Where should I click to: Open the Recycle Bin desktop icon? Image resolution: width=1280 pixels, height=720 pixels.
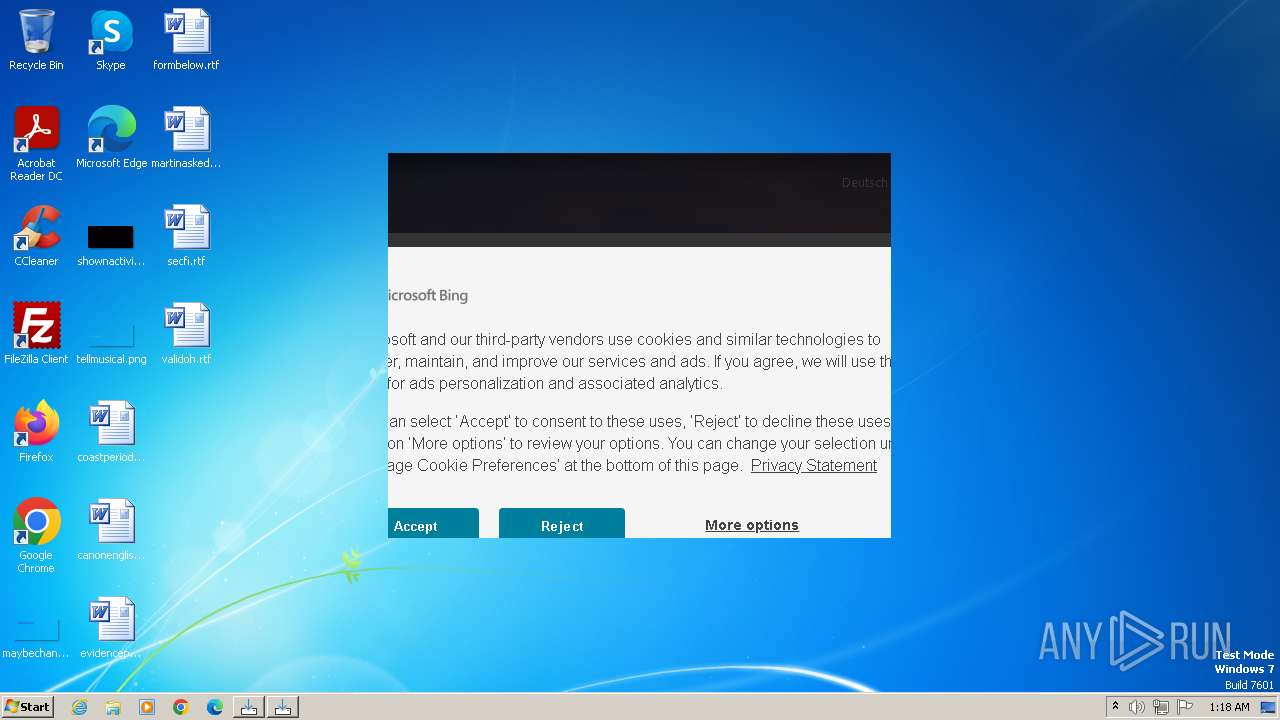(x=36, y=40)
